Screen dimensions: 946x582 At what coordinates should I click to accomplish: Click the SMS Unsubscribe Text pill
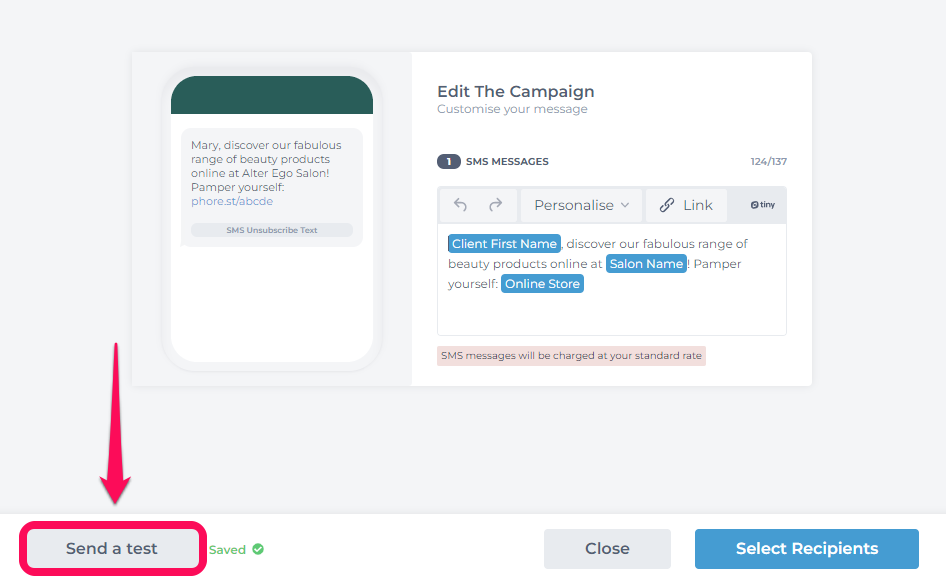coord(271,230)
